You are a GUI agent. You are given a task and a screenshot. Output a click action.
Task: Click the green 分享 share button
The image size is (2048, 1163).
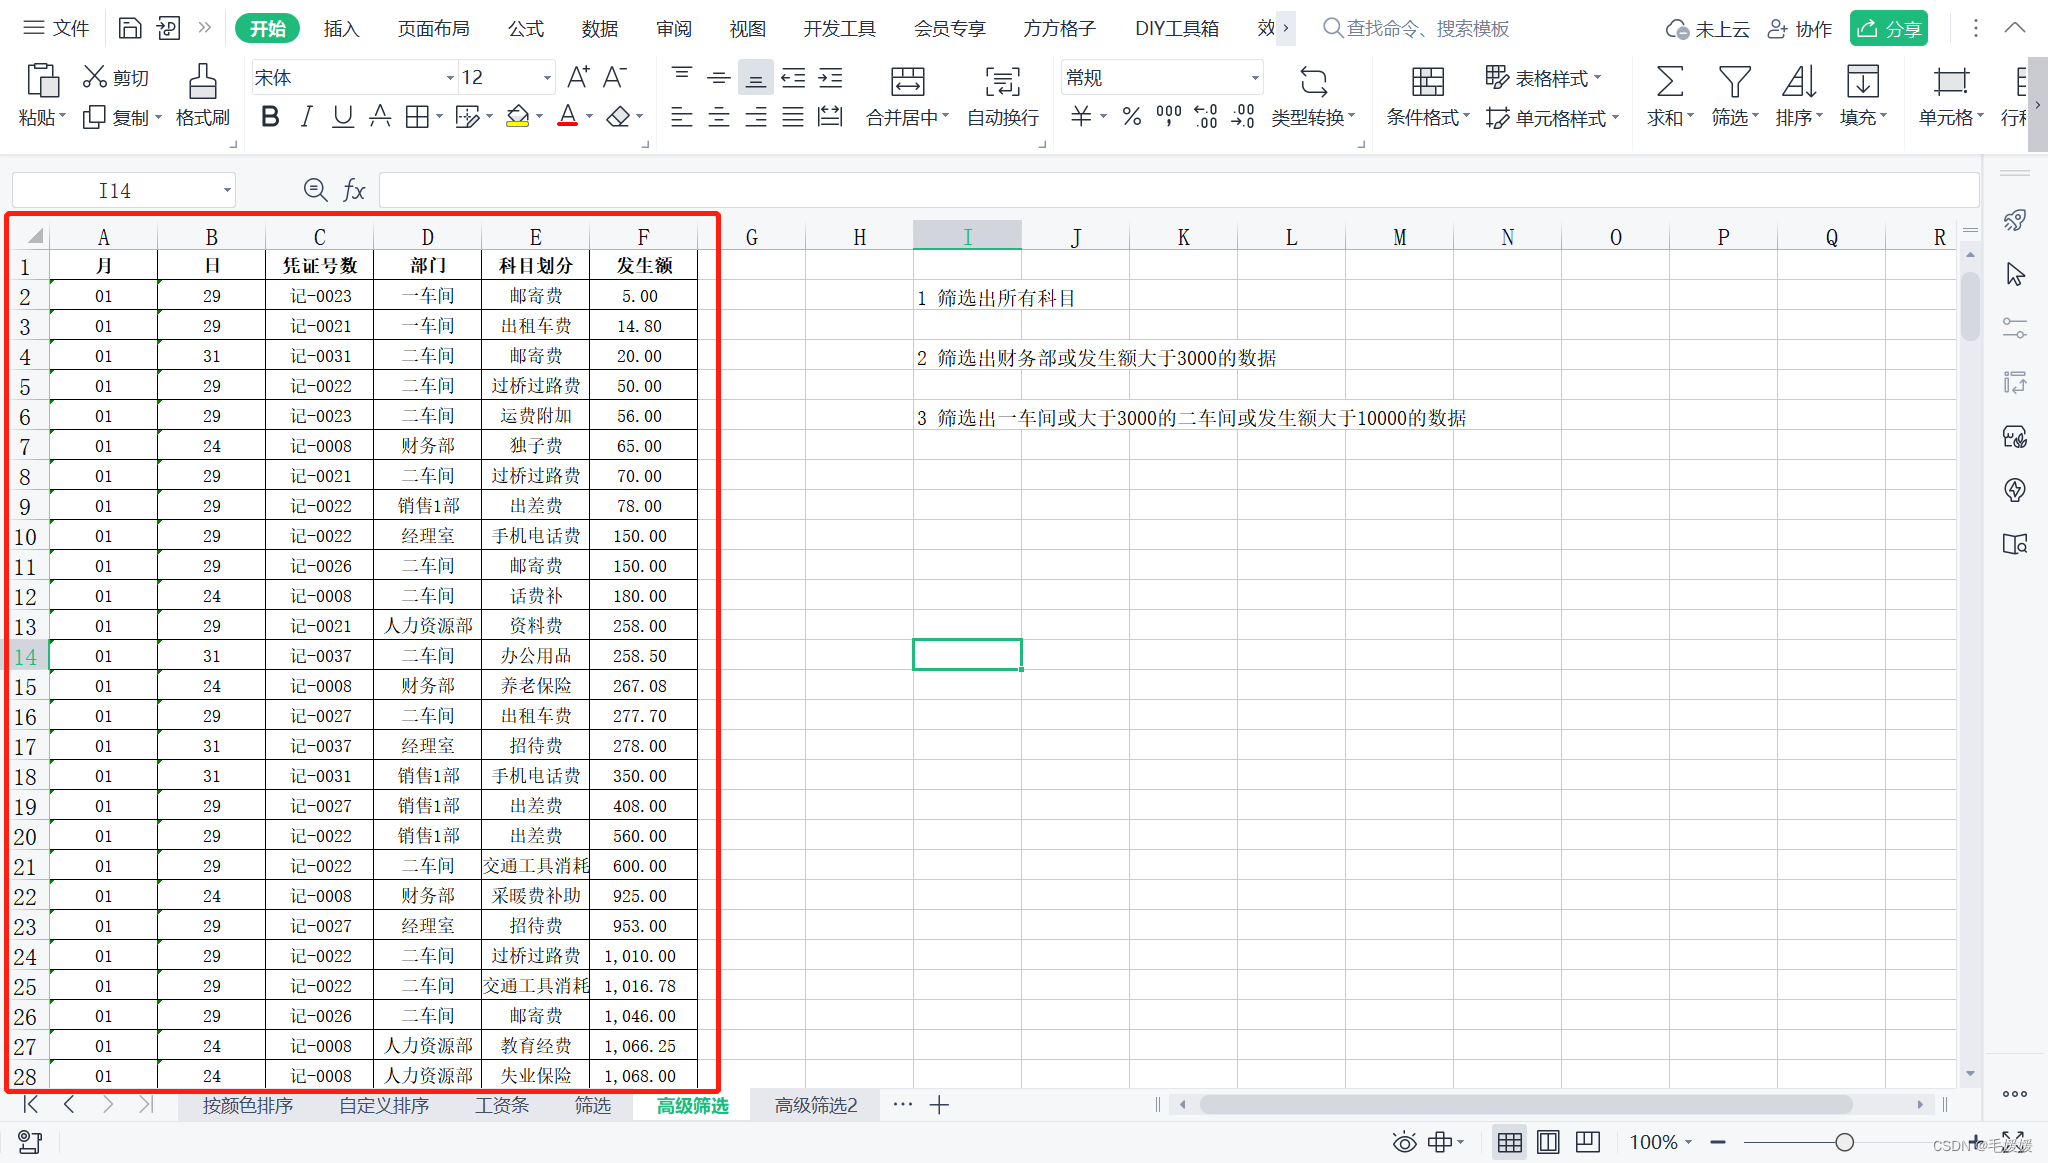tap(1888, 28)
